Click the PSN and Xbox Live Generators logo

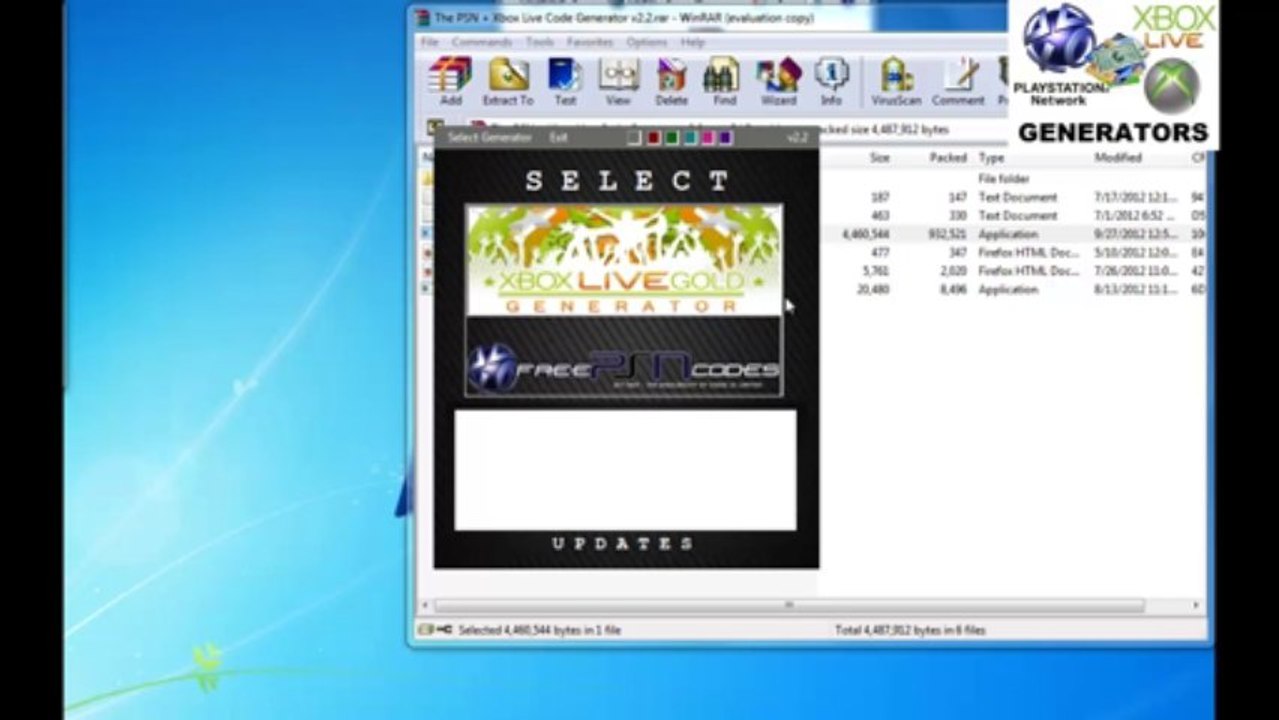[x=1113, y=74]
